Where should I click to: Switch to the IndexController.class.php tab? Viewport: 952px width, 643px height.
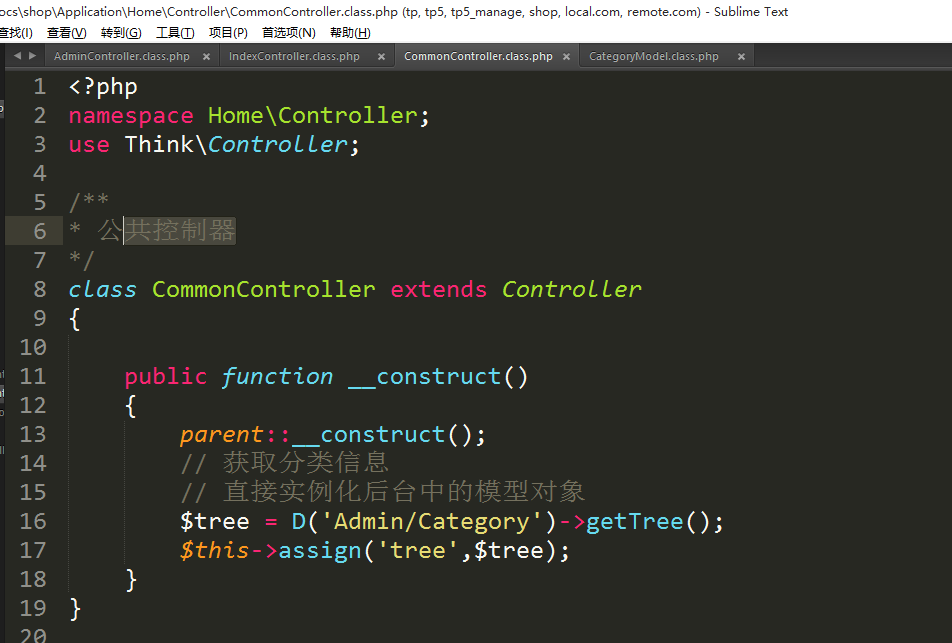(294, 57)
